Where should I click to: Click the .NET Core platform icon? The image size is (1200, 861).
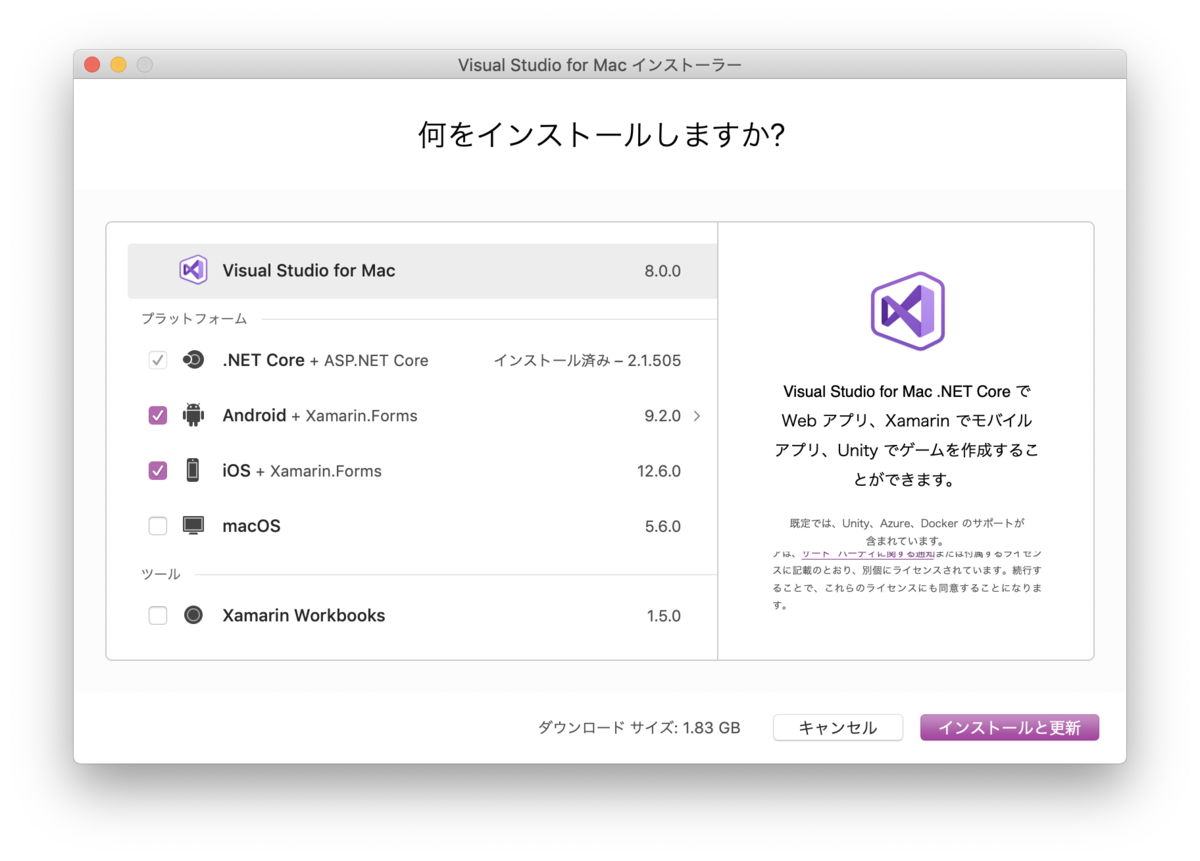[192, 359]
